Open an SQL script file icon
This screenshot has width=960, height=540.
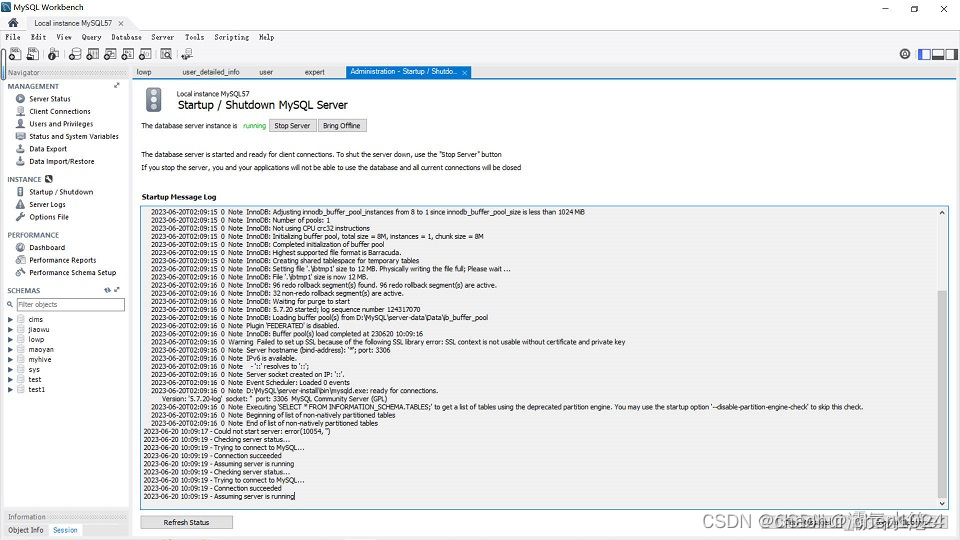32,54
